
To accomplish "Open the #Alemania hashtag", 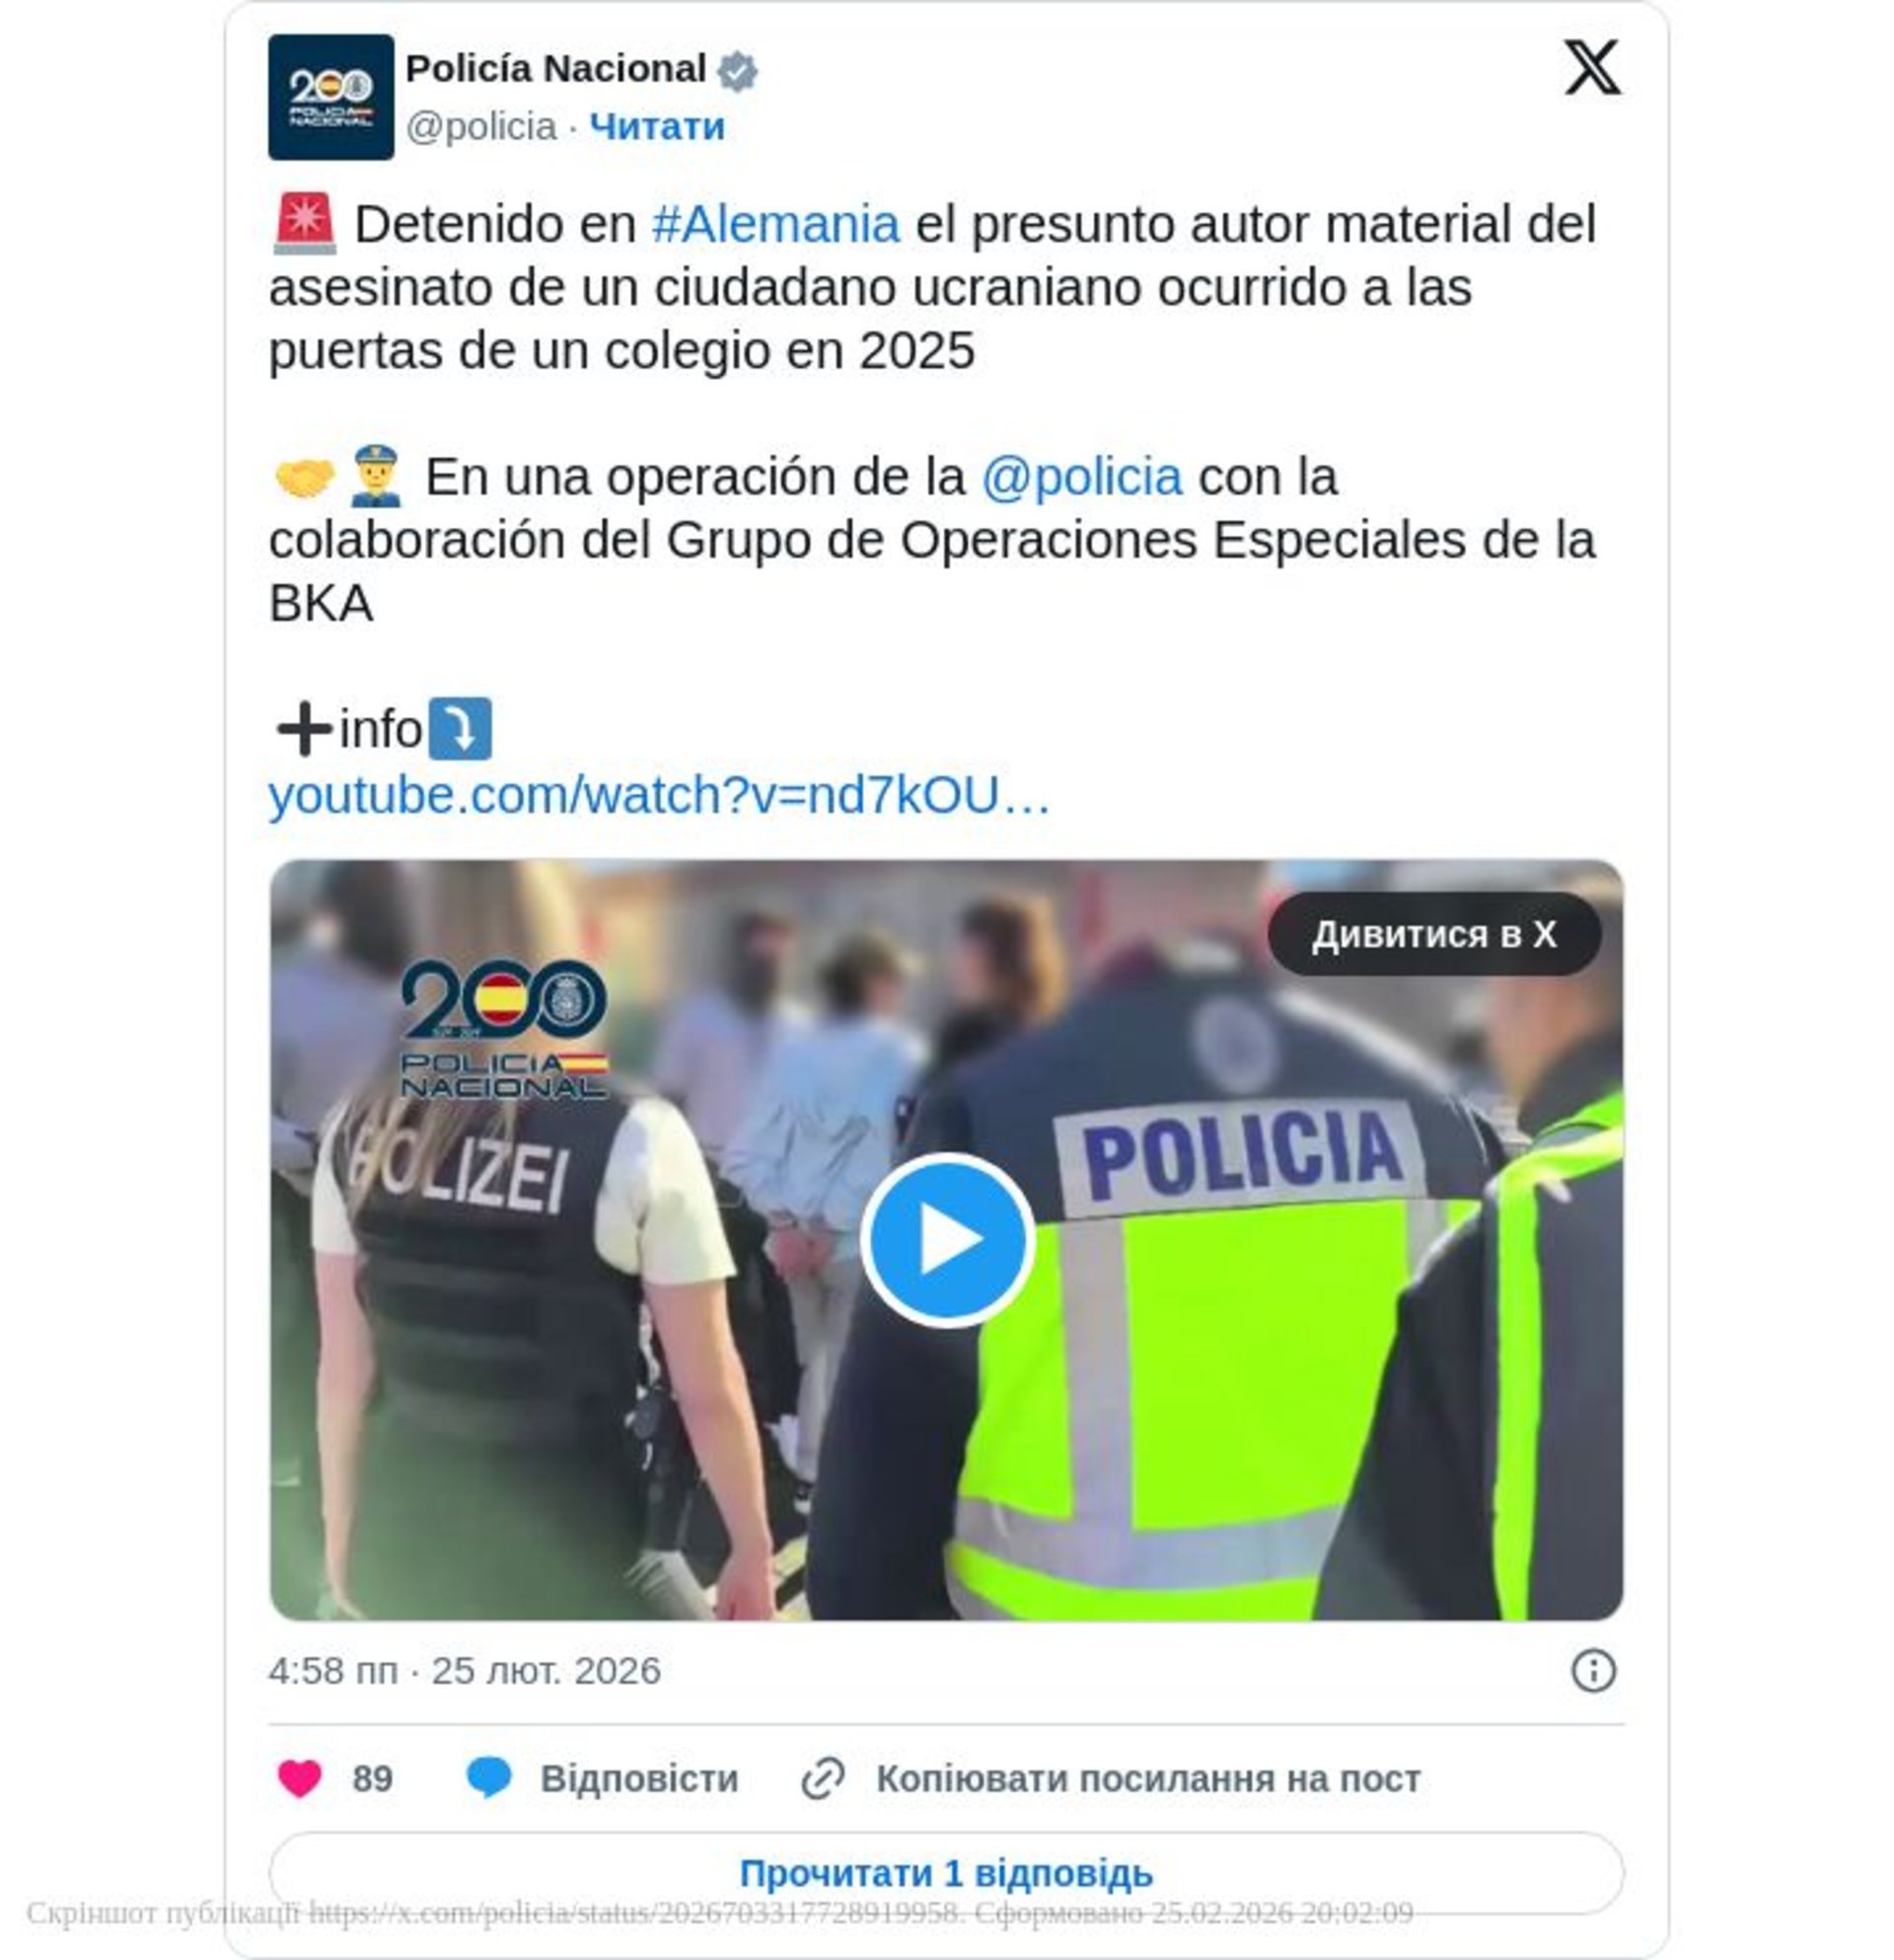I will click(x=776, y=224).
